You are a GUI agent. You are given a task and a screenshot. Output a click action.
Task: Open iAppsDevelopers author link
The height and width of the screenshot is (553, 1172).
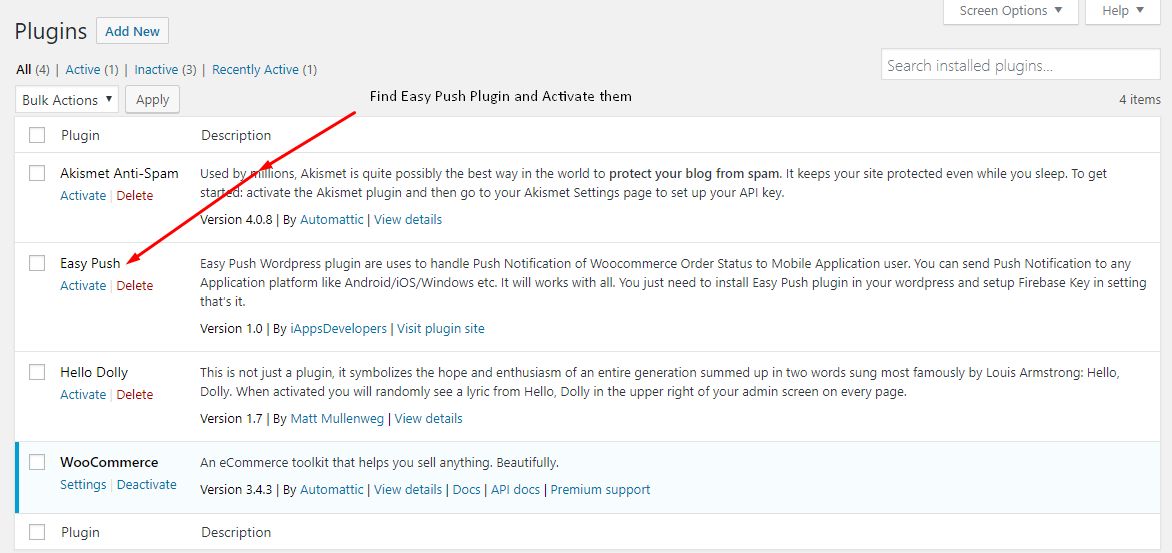pyautogui.click(x=339, y=329)
